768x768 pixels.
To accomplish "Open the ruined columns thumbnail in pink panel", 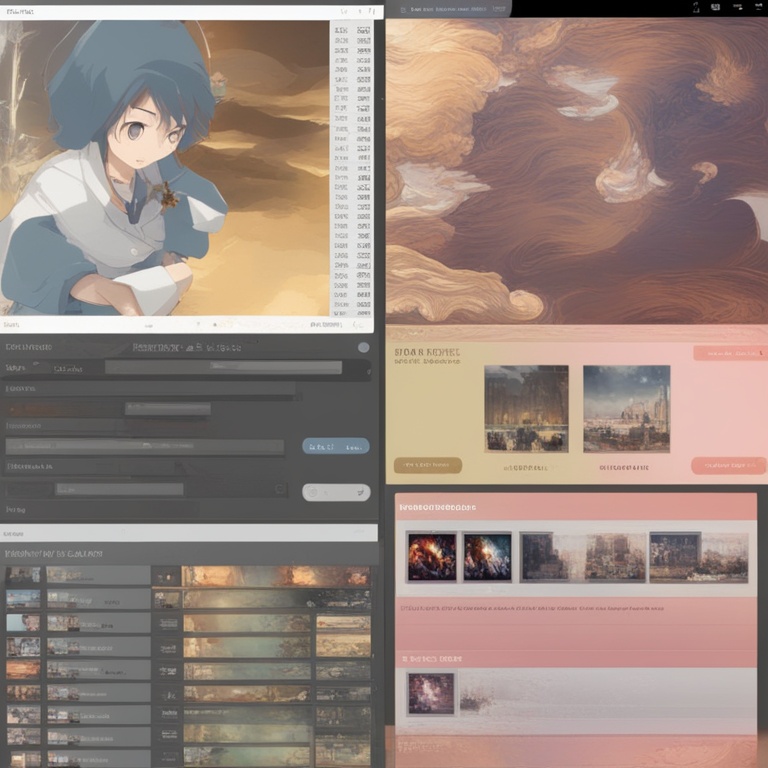I will (527, 408).
